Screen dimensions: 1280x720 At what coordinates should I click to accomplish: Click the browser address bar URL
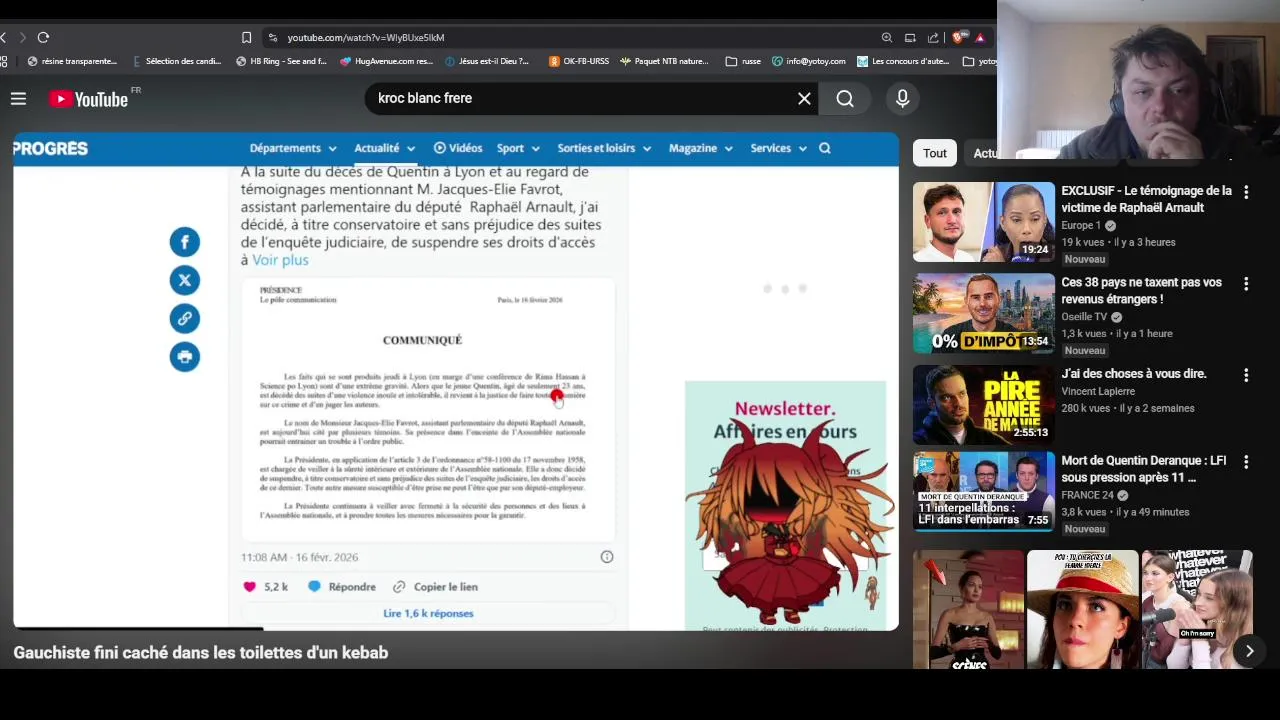pyautogui.click(x=366, y=37)
